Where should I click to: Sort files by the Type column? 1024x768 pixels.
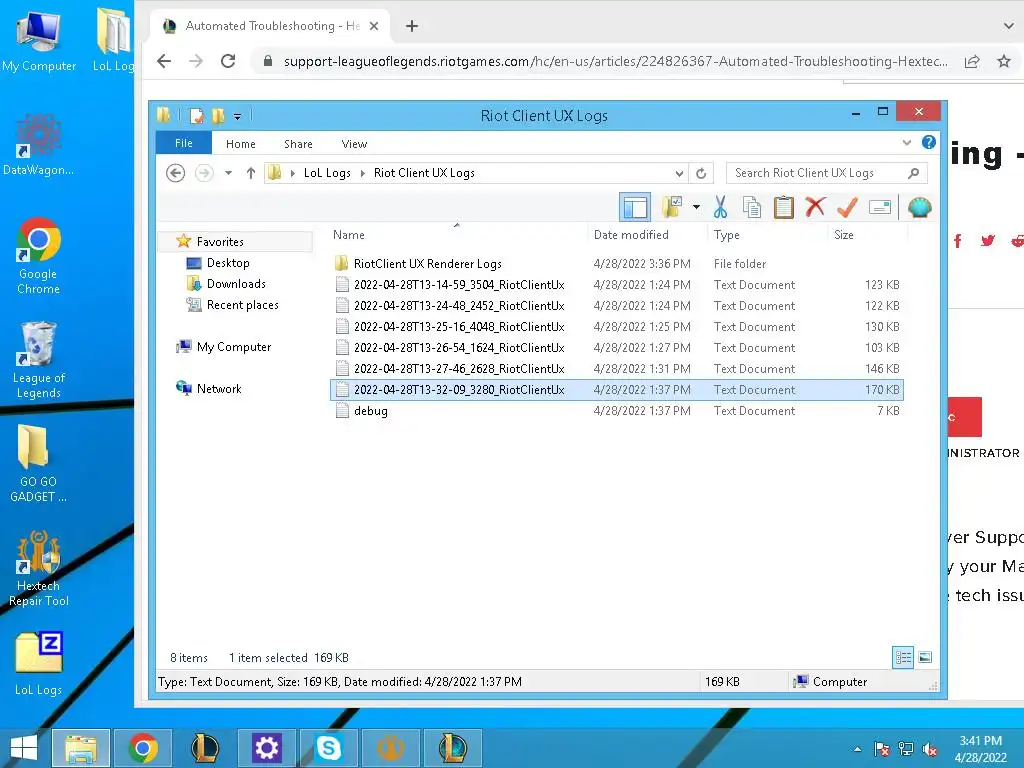726,234
